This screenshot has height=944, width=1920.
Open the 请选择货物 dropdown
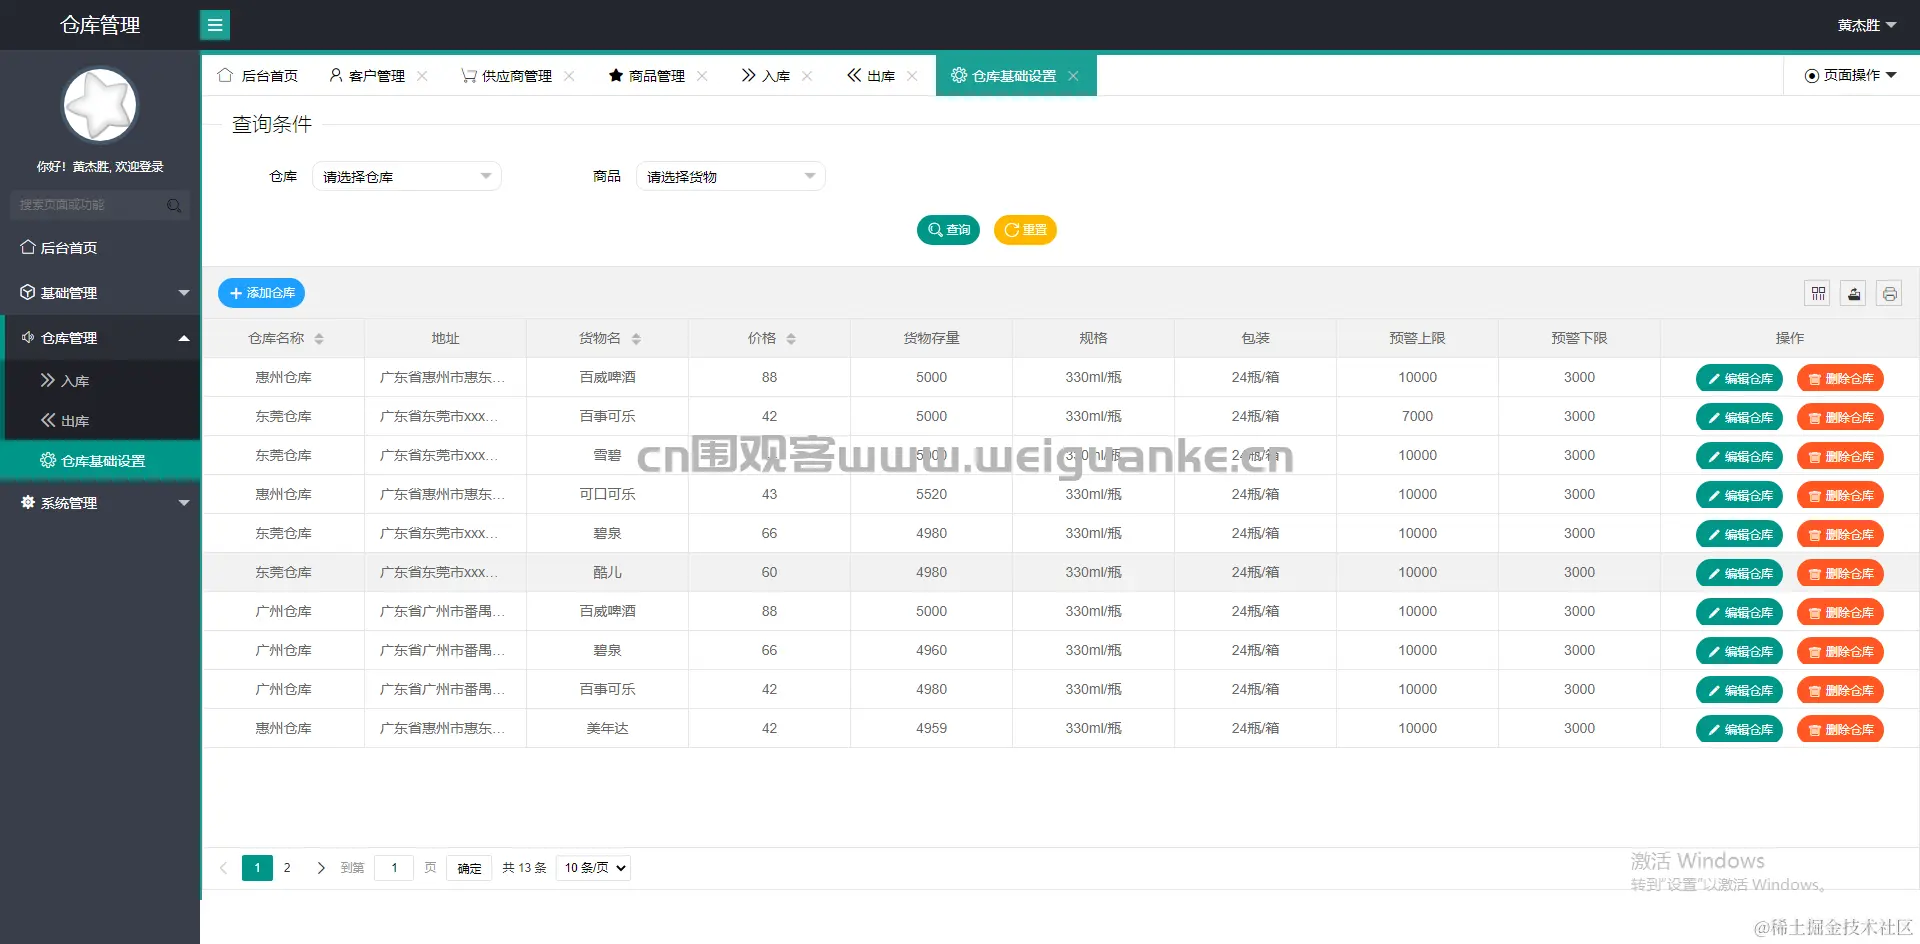point(731,177)
